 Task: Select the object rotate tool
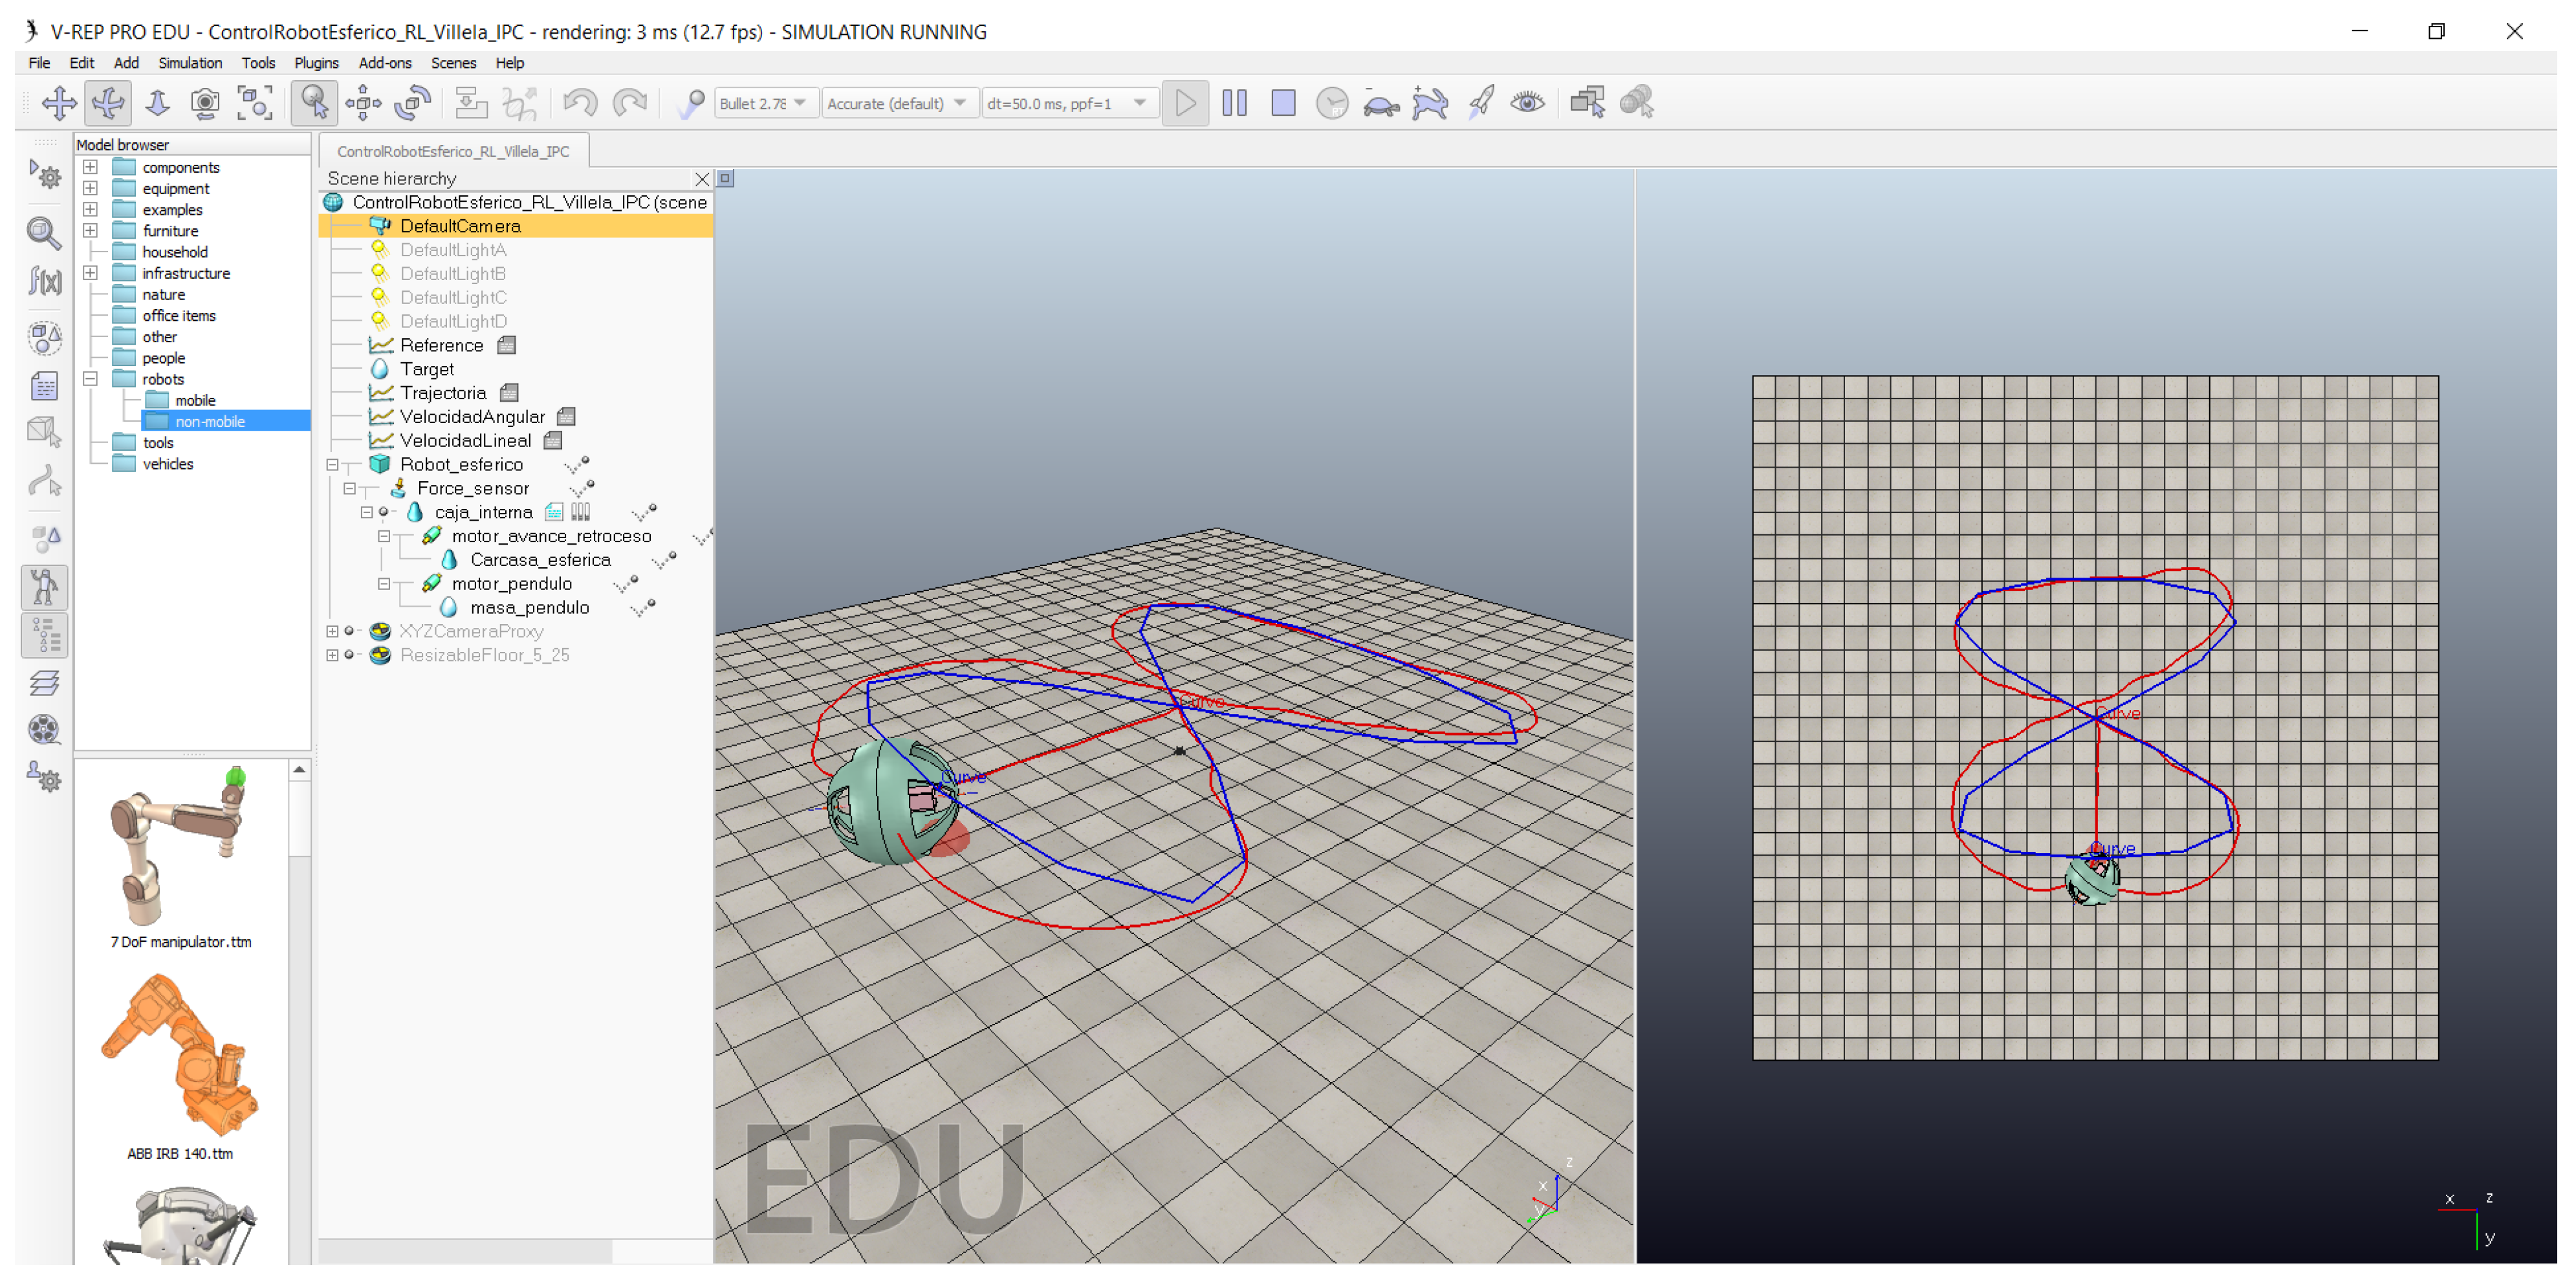(x=412, y=103)
